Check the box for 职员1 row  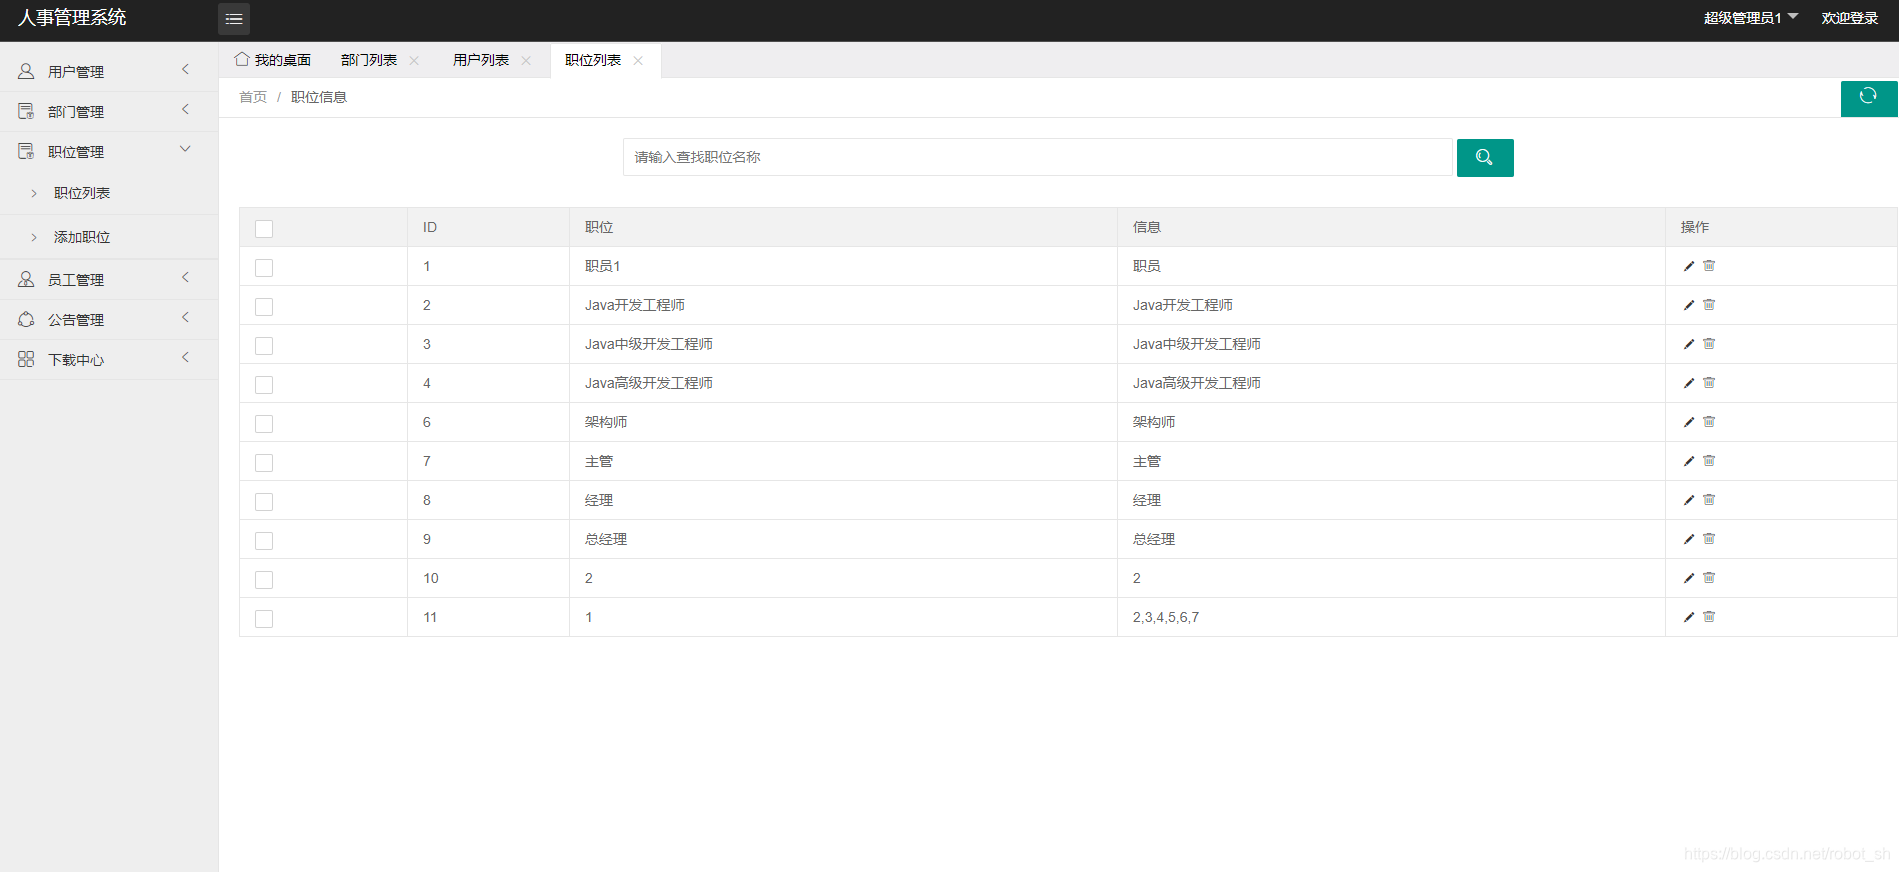264,268
